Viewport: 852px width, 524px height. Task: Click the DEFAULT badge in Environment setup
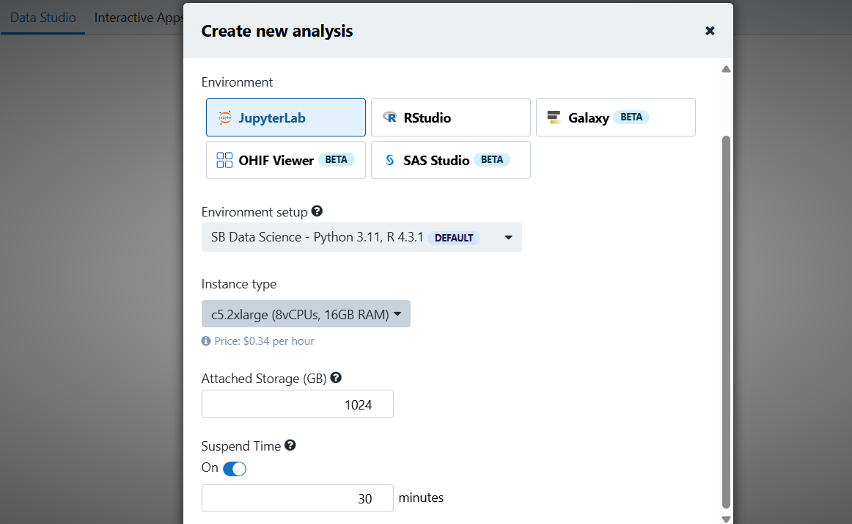click(454, 238)
